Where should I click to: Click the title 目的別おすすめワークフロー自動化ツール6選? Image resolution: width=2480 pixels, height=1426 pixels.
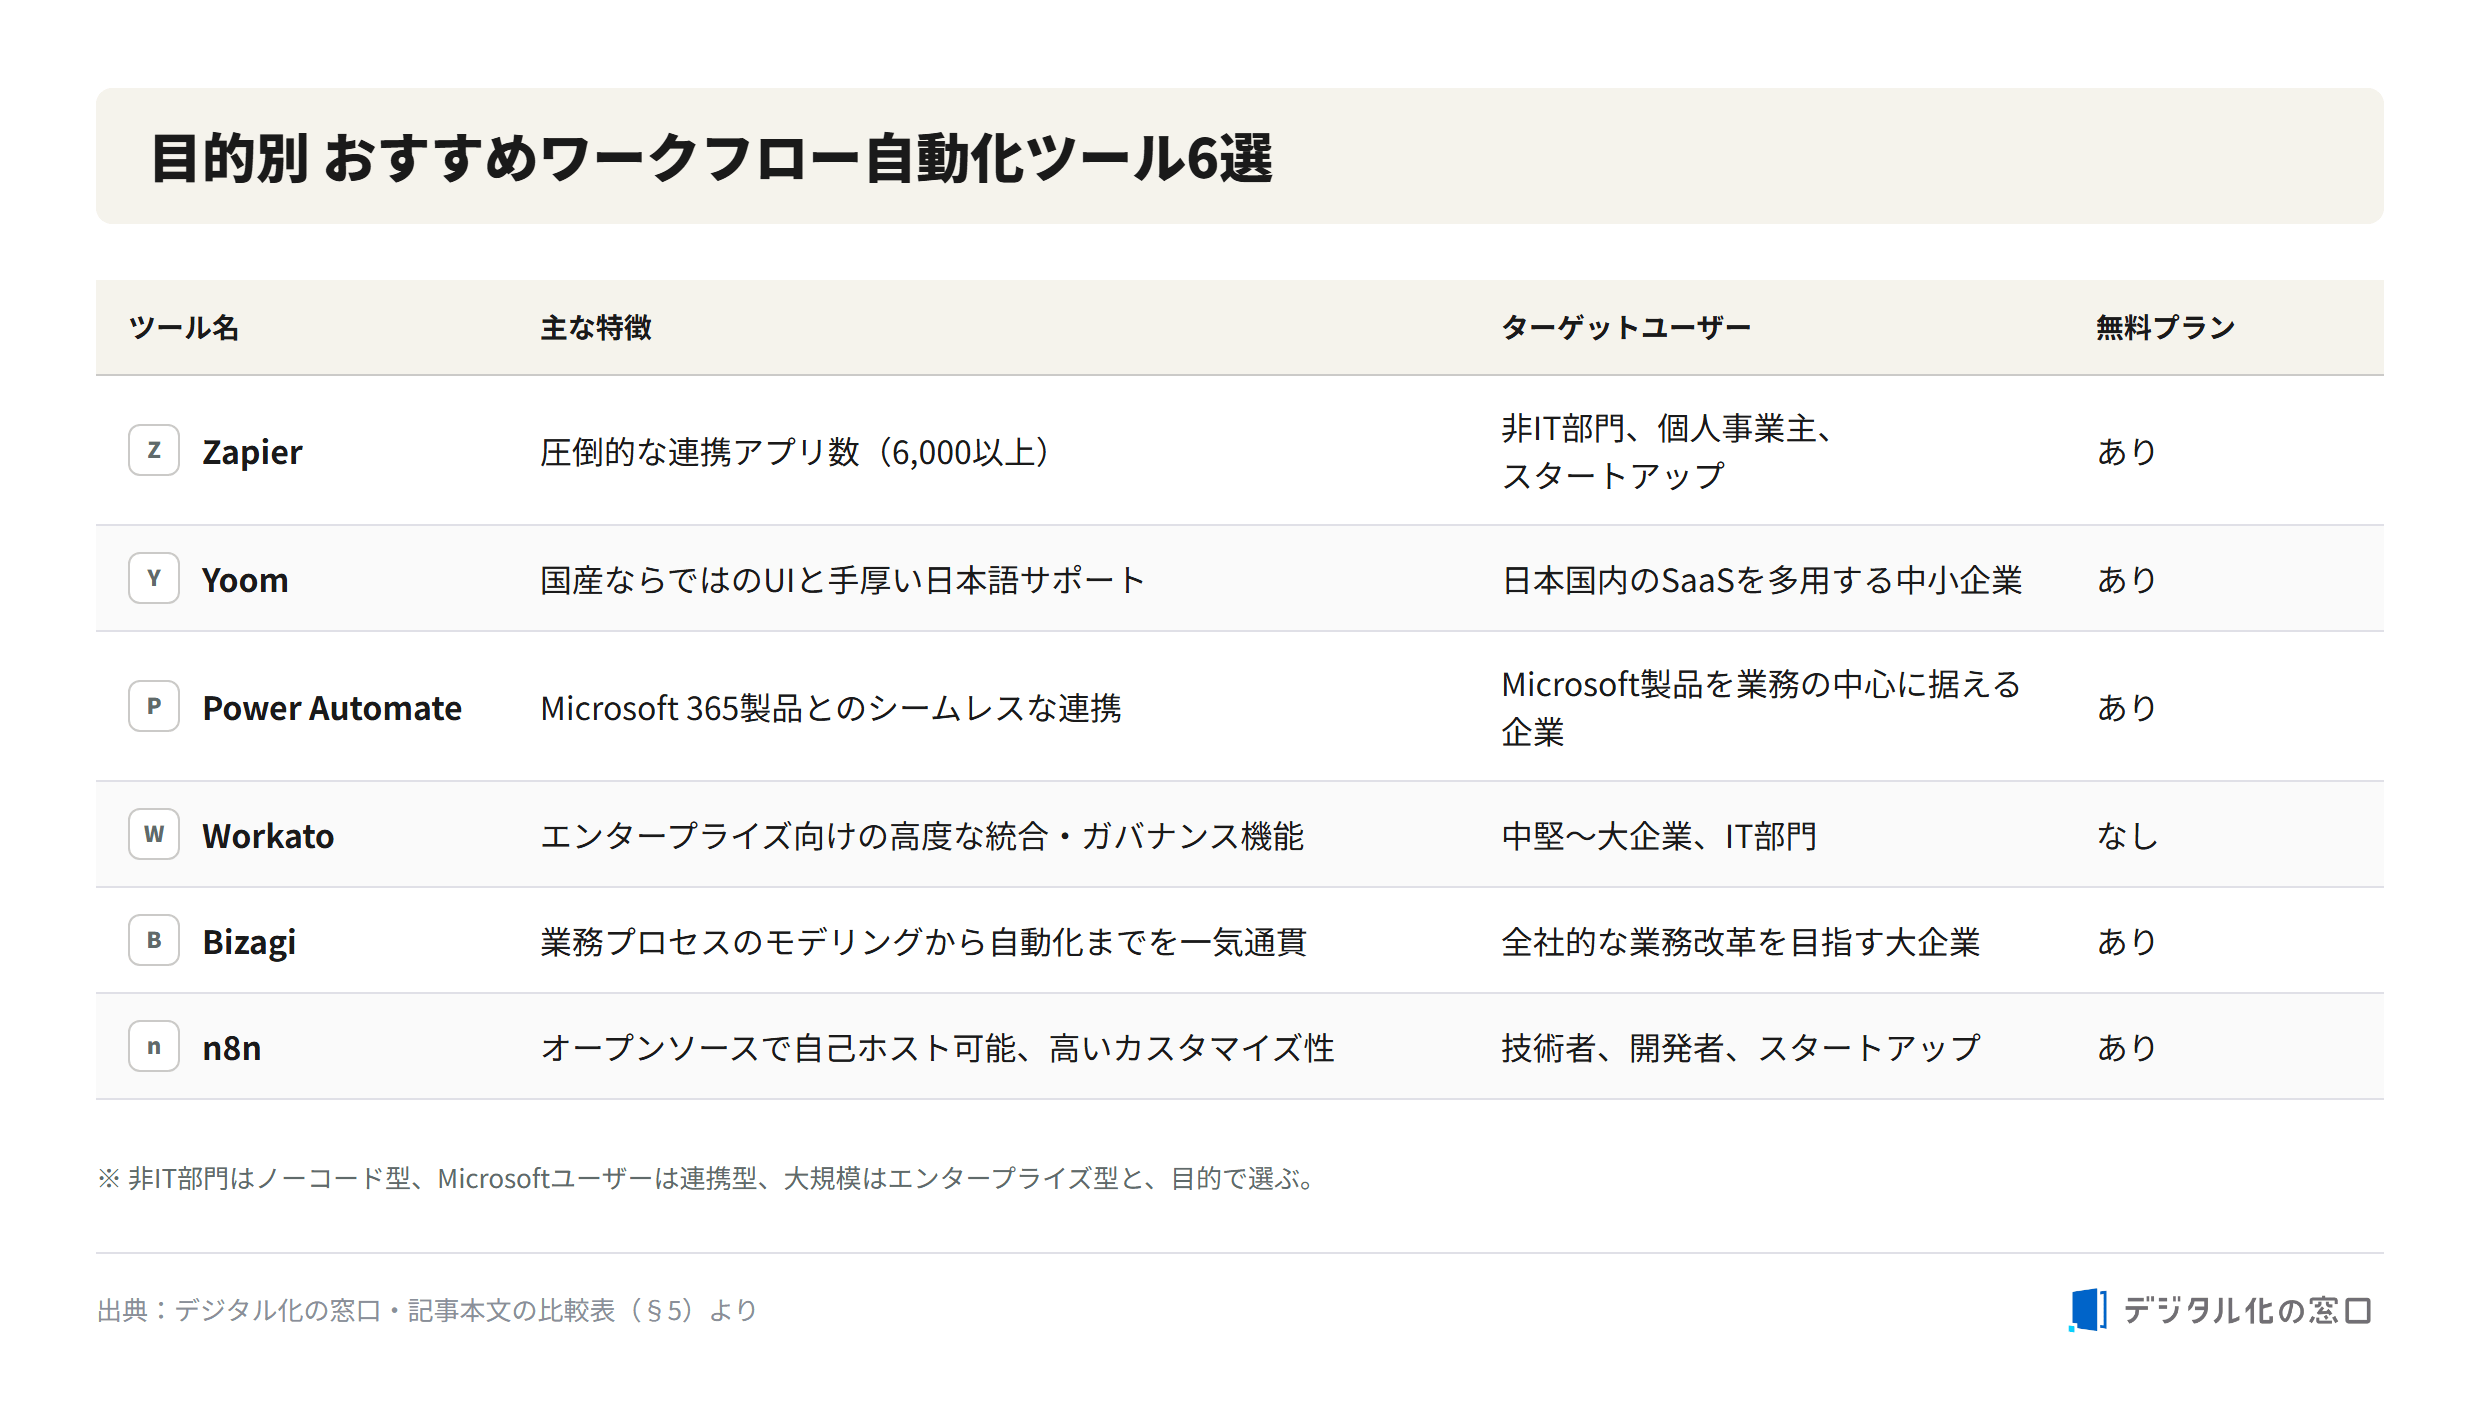click(x=712, y=158)
